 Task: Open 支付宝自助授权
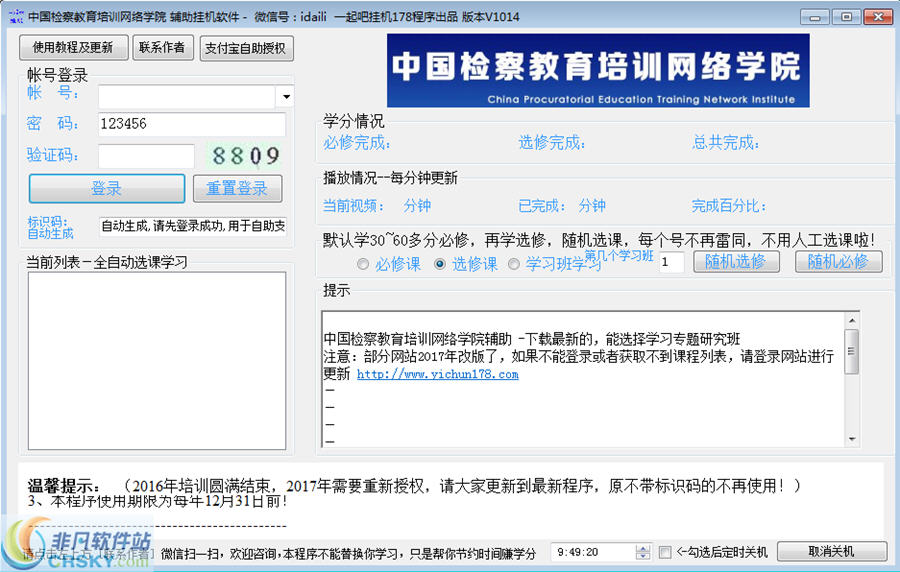pos(246,48)
